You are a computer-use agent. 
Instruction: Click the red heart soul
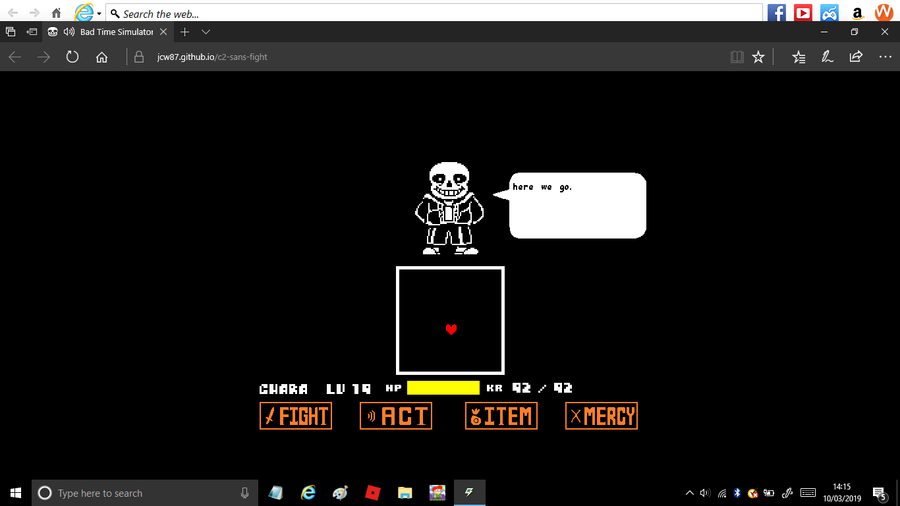click(x=451, y=329)
